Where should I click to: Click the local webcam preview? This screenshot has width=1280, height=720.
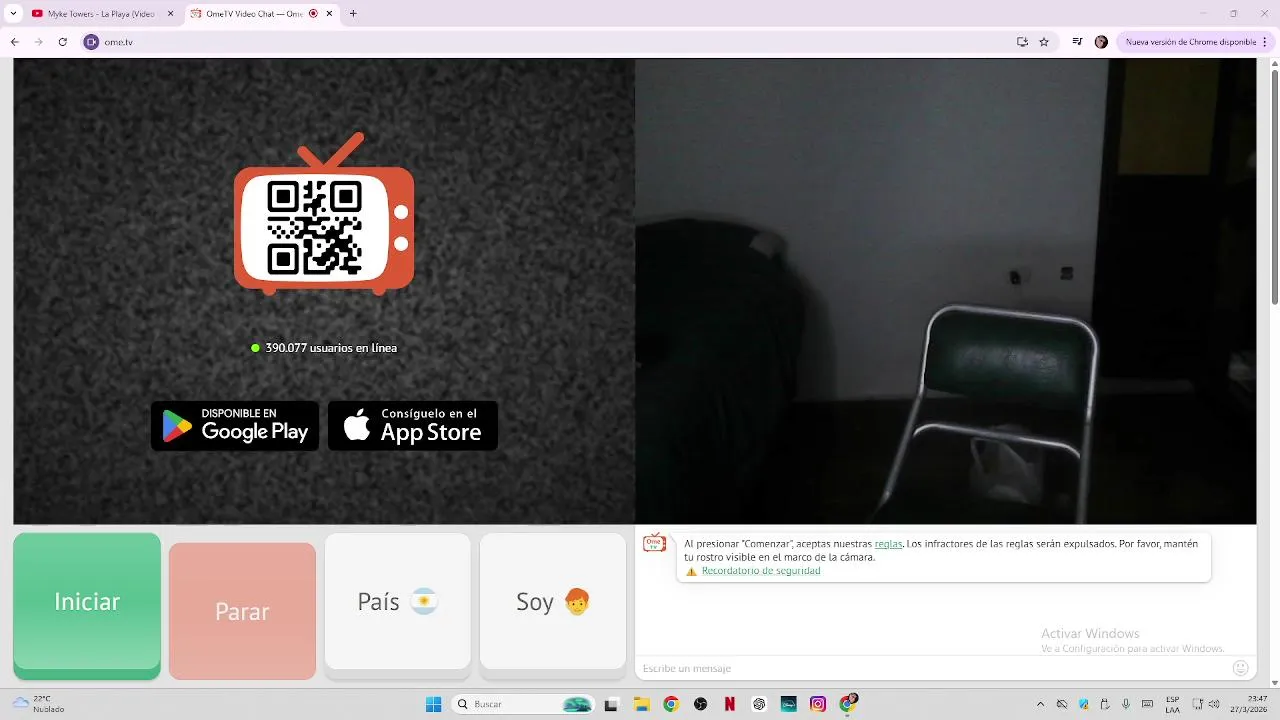tap(946, 291)
